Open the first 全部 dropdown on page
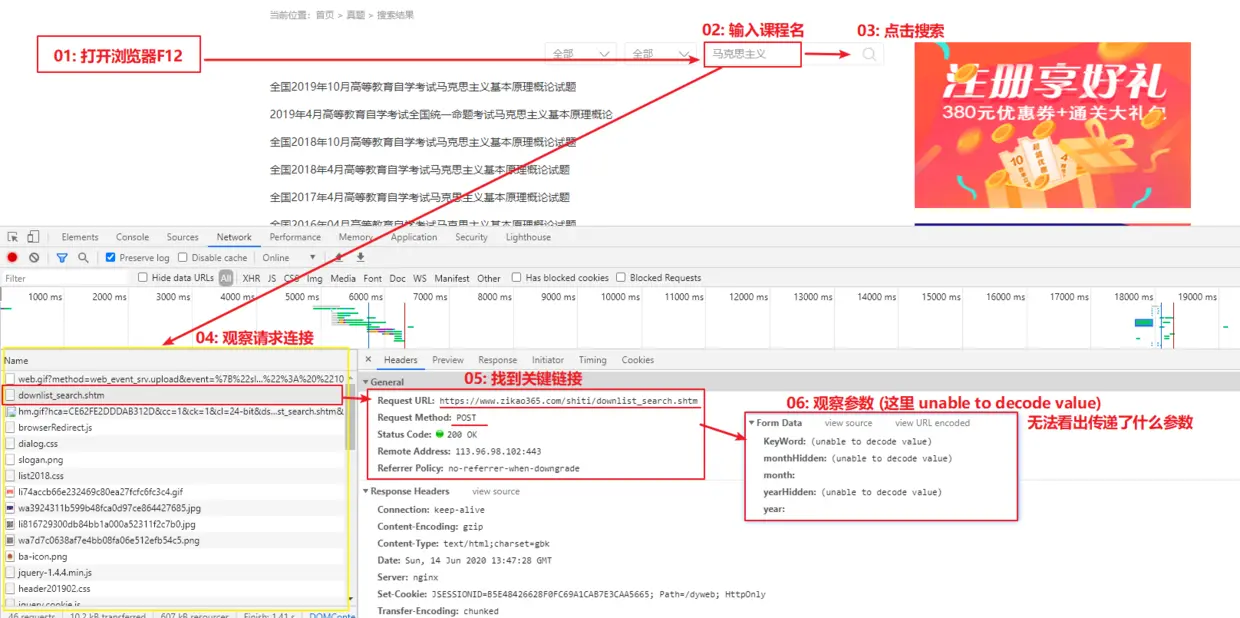1240x618 pixels. click(x=581, y=54)
